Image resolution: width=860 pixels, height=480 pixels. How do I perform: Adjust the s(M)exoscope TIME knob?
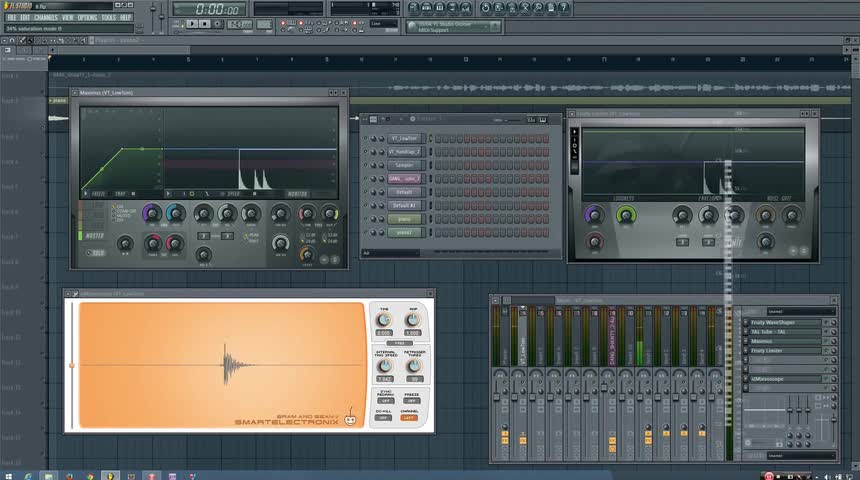[383, 319]
